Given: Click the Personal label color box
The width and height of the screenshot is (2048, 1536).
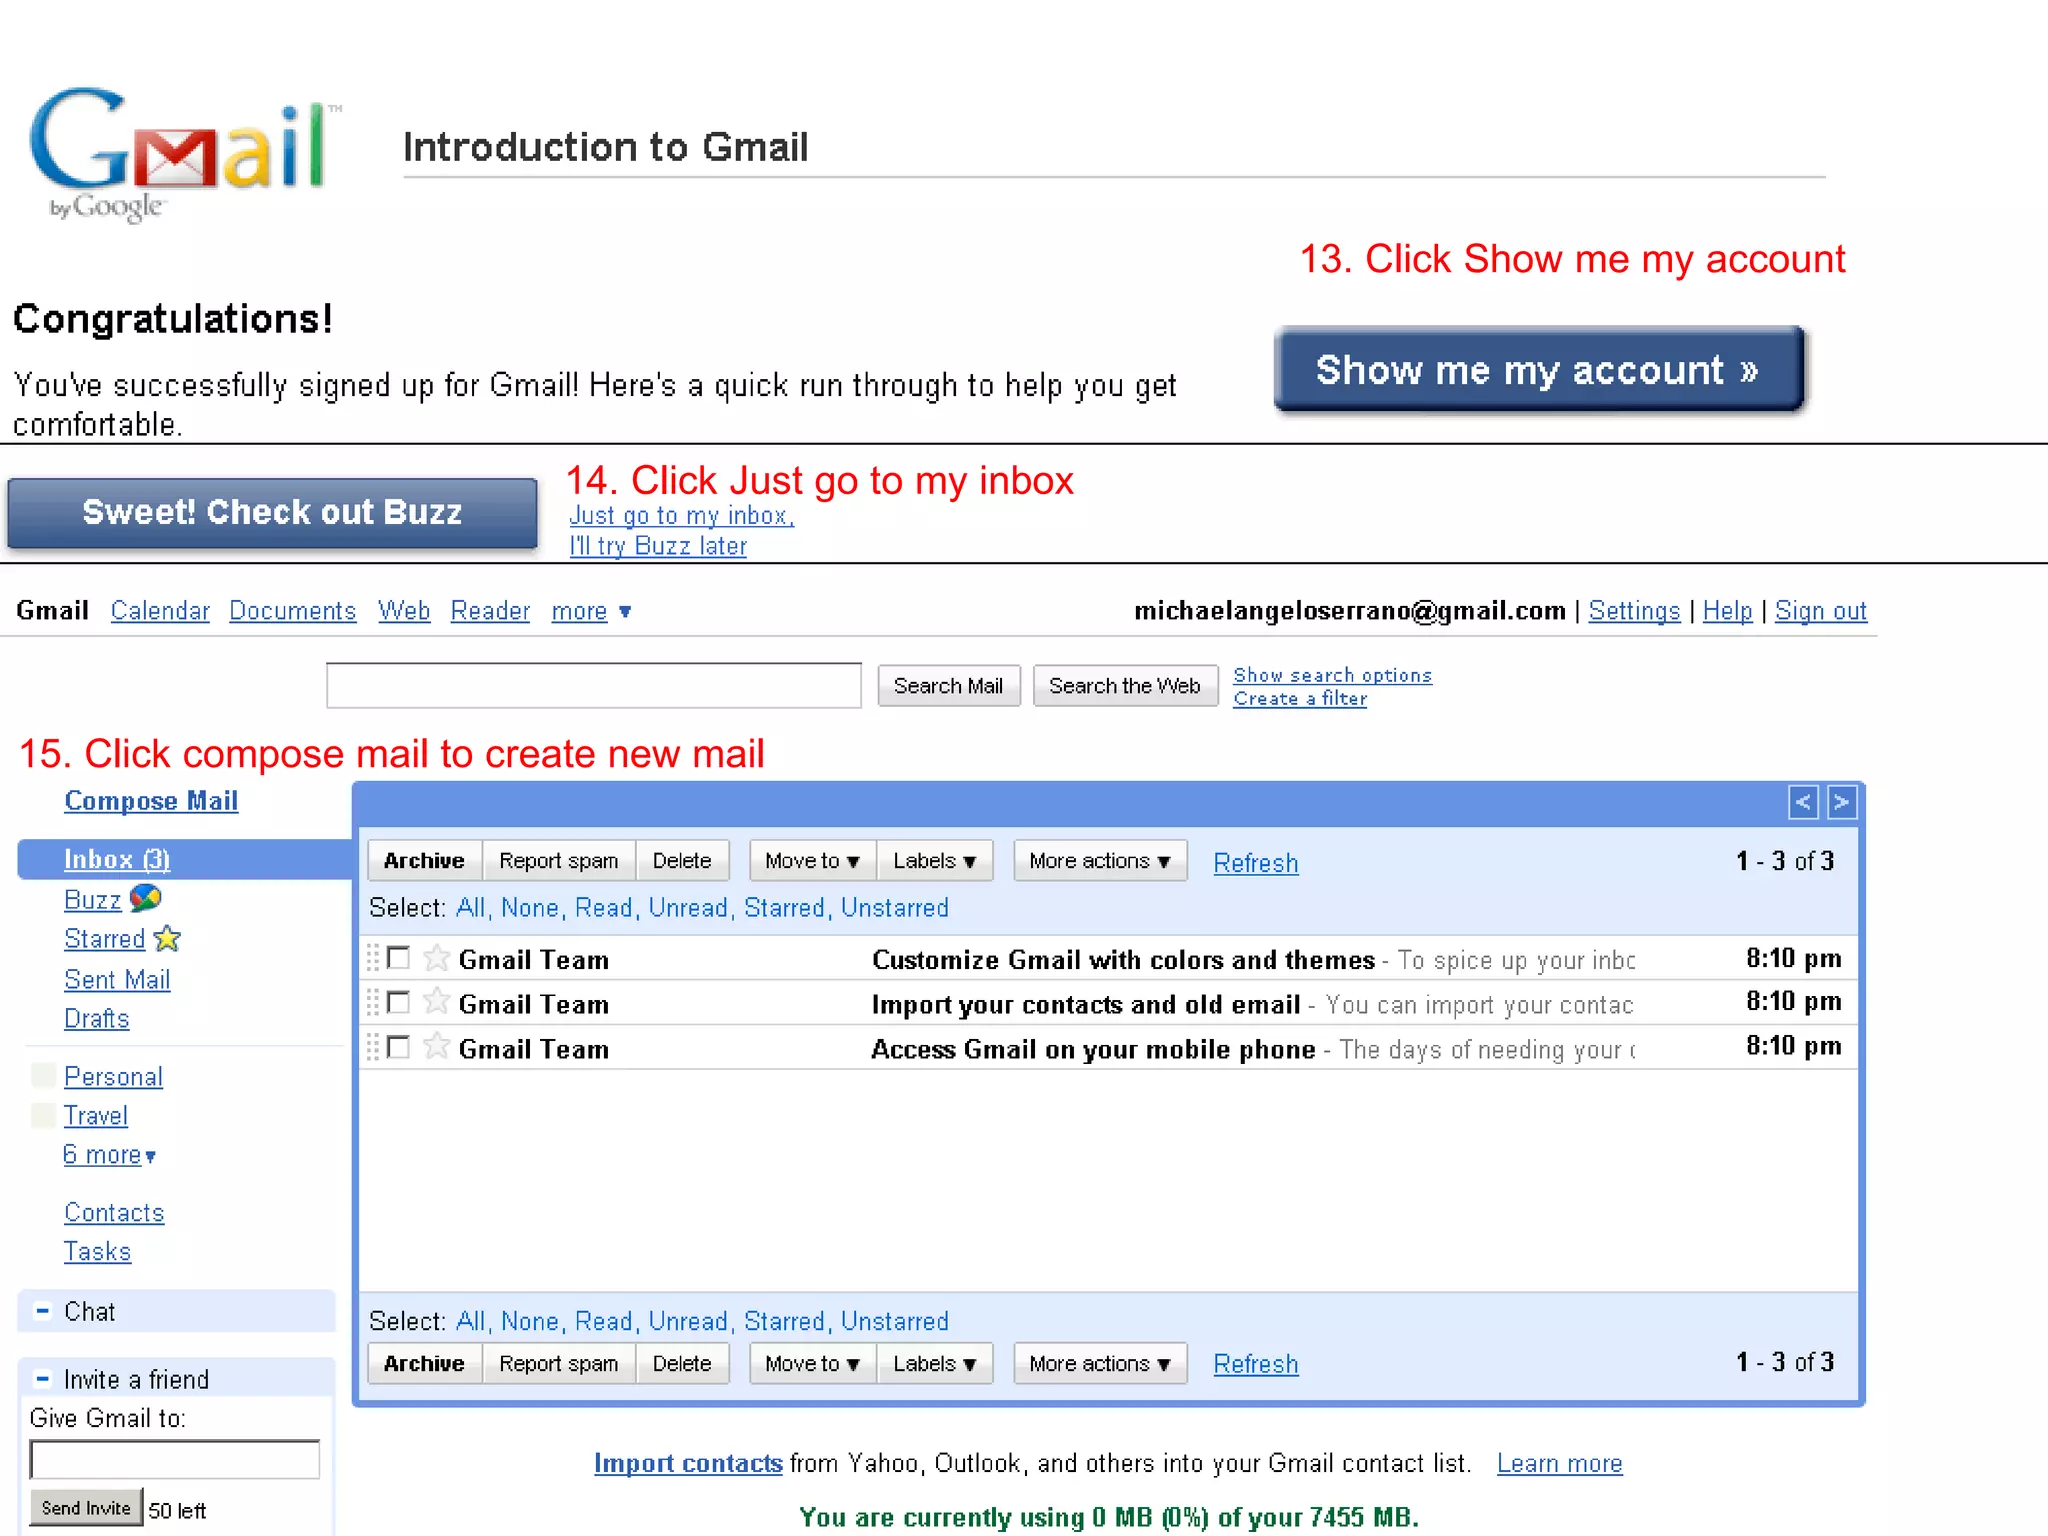Looking at the screenshot, I should pos(44,1076).
